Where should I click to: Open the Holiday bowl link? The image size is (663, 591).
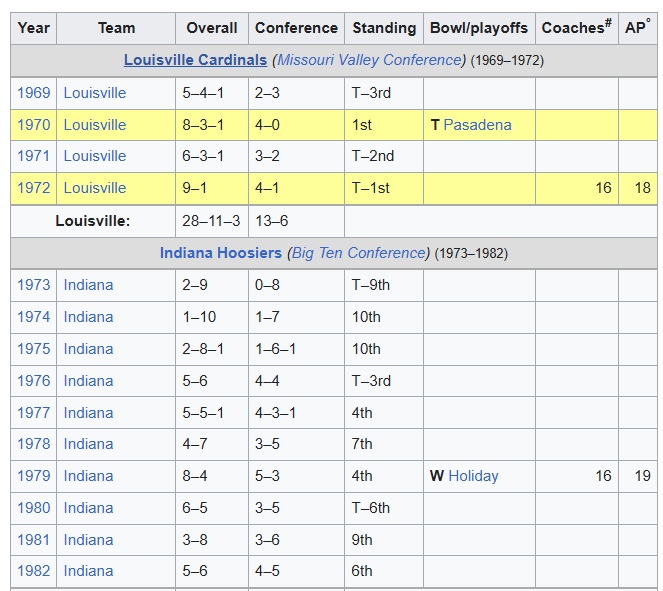click(473, 476)
